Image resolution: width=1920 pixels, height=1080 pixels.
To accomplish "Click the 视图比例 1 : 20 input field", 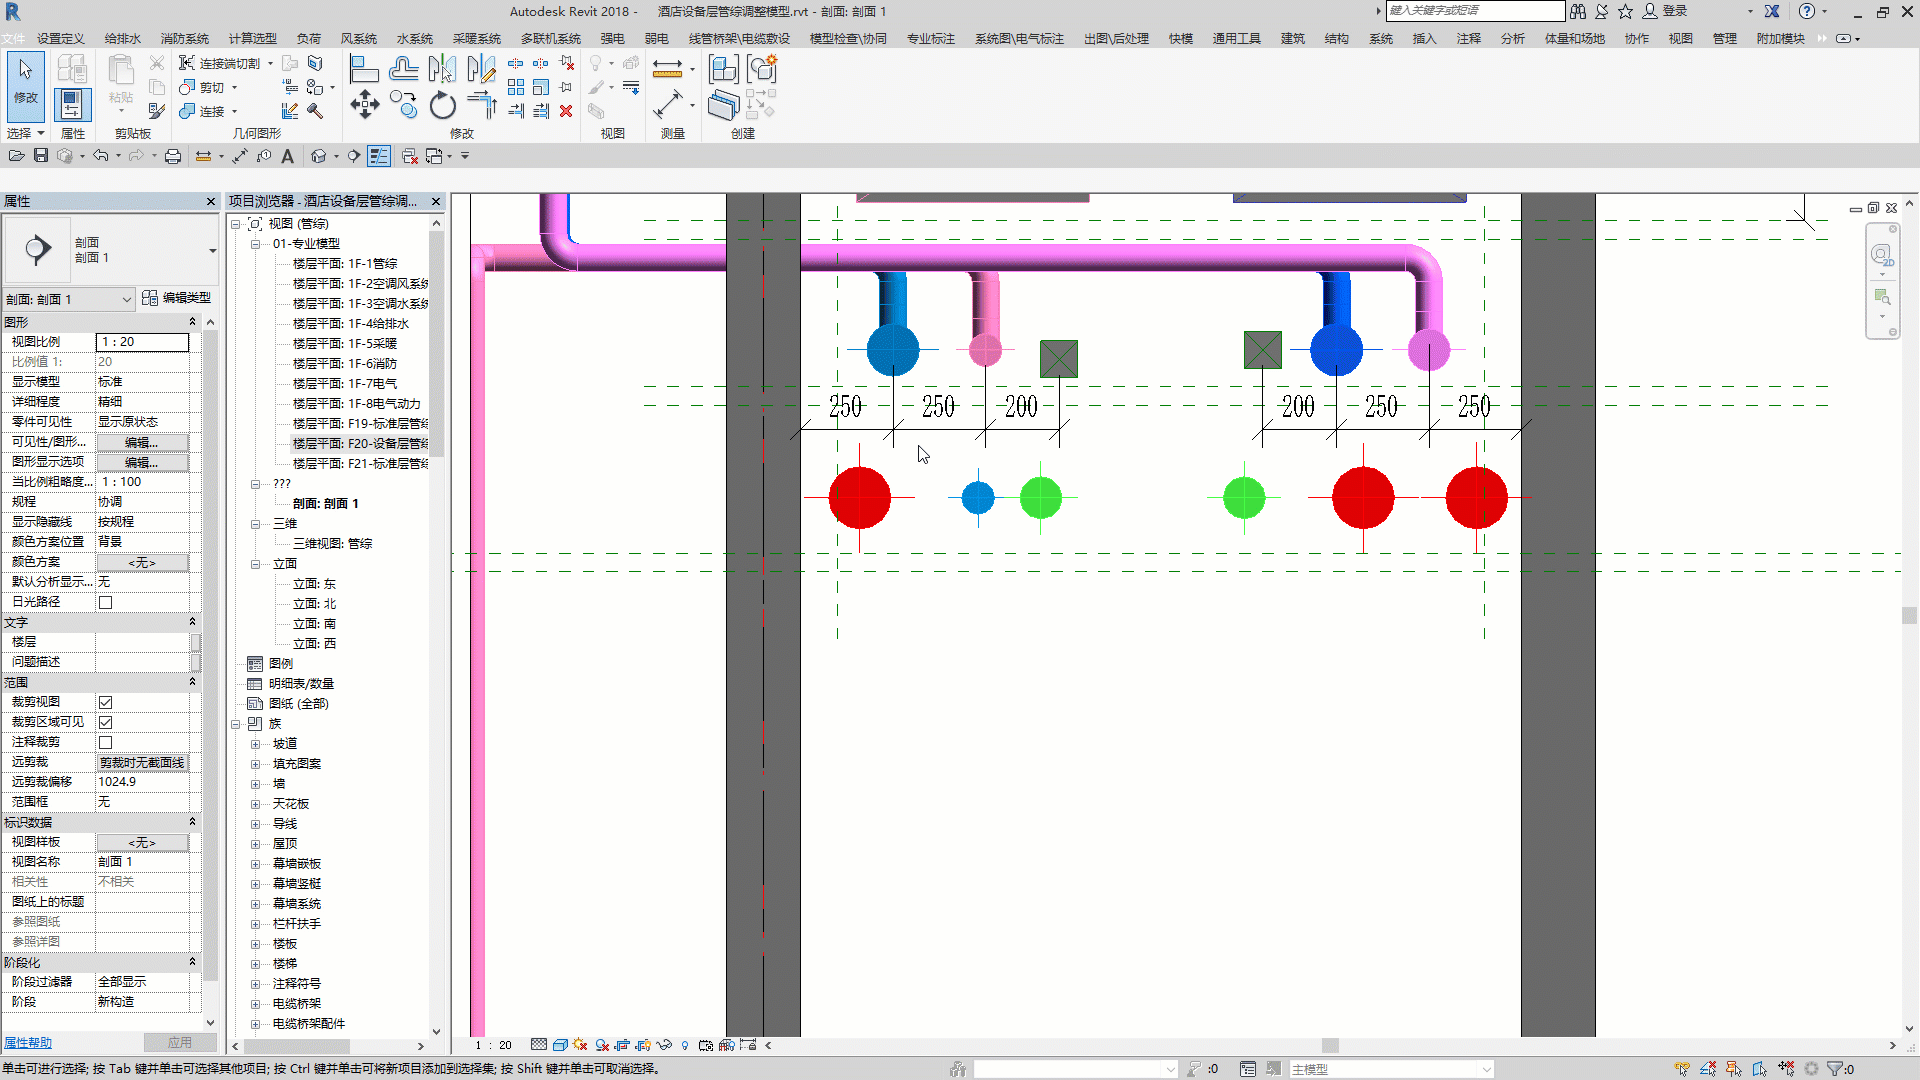I will [142, 342].
